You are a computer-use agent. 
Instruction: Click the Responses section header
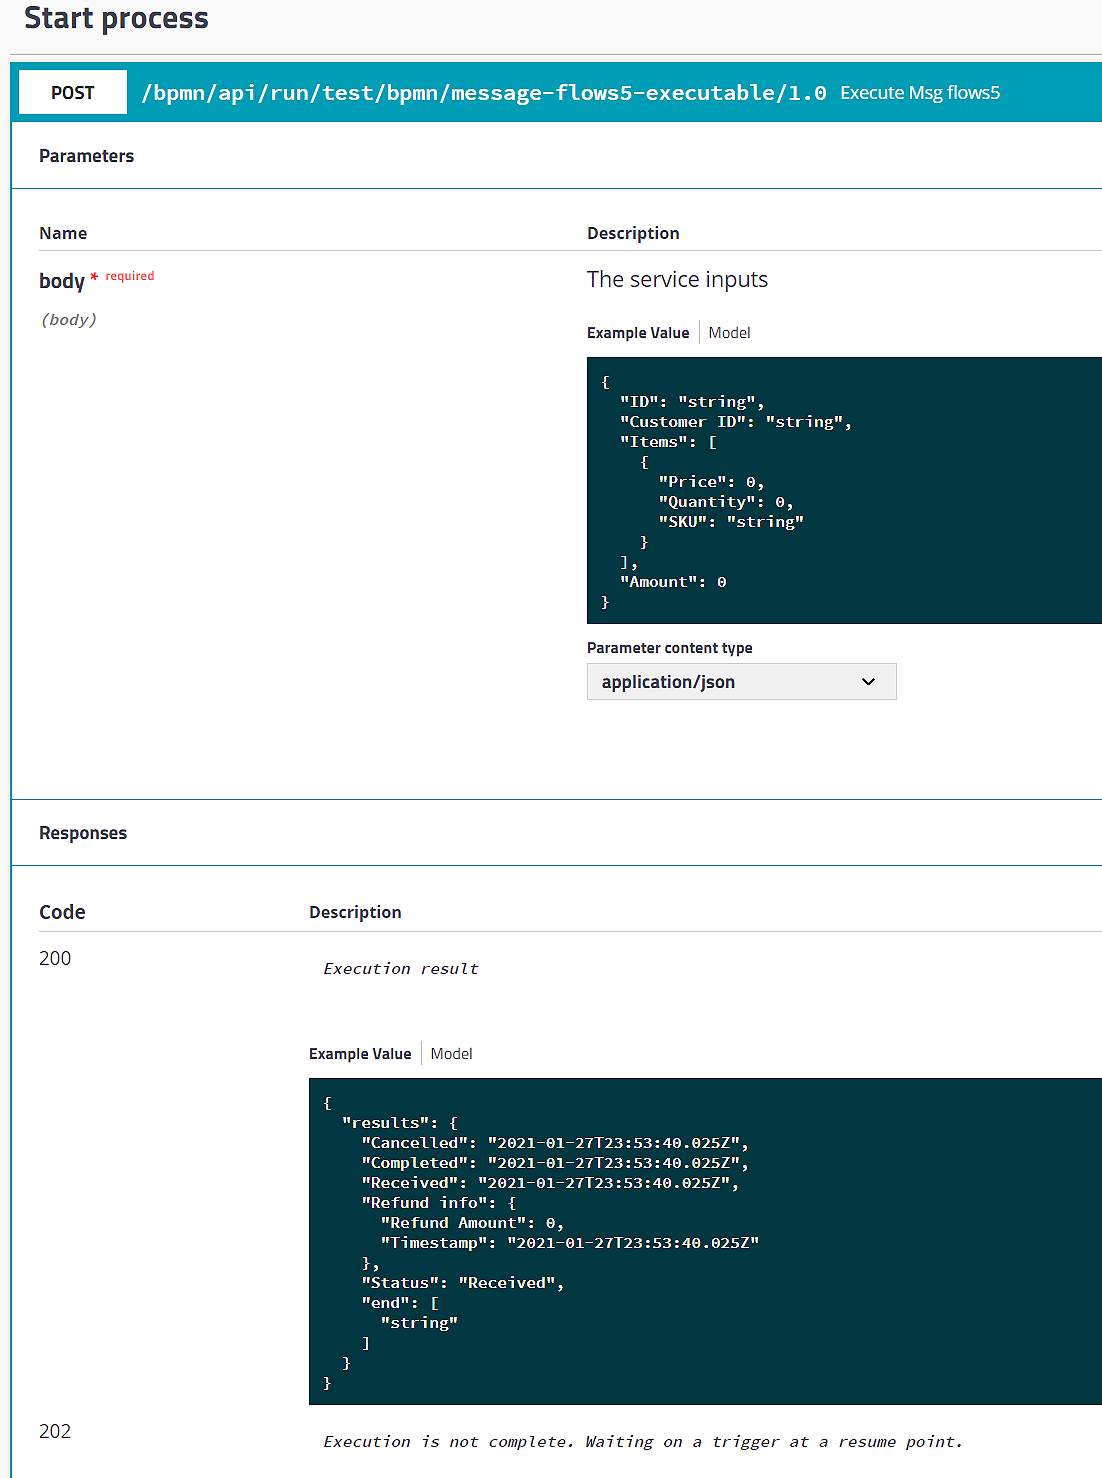click(x=83, y=833)
